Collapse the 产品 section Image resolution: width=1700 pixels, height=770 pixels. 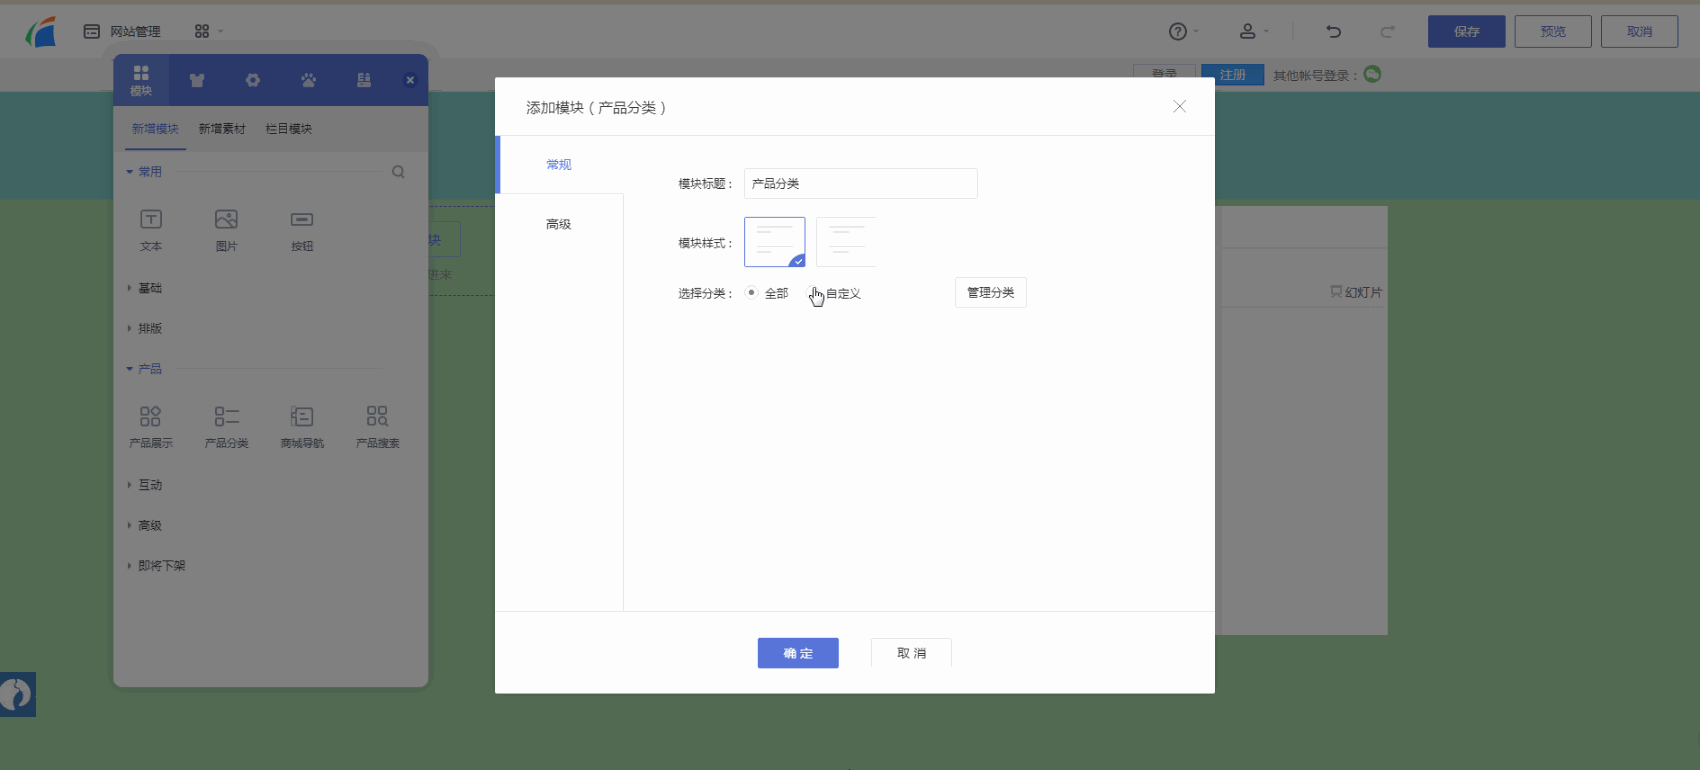tap(144, 369)
